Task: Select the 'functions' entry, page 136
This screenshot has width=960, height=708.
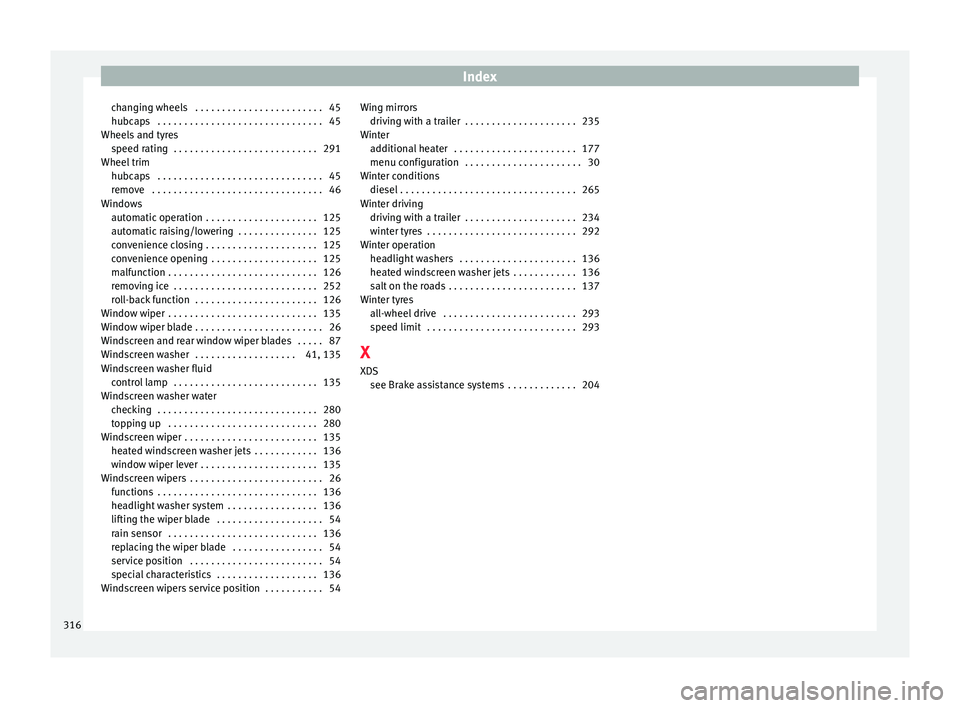Action: pos(226,492)
